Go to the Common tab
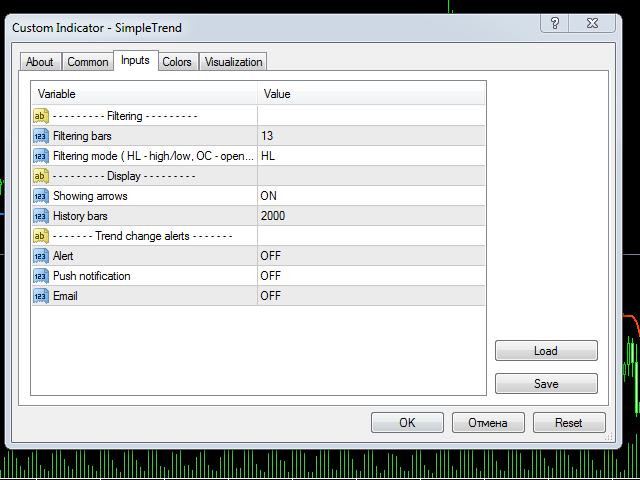640x480 pixels. tap(88, 62)
